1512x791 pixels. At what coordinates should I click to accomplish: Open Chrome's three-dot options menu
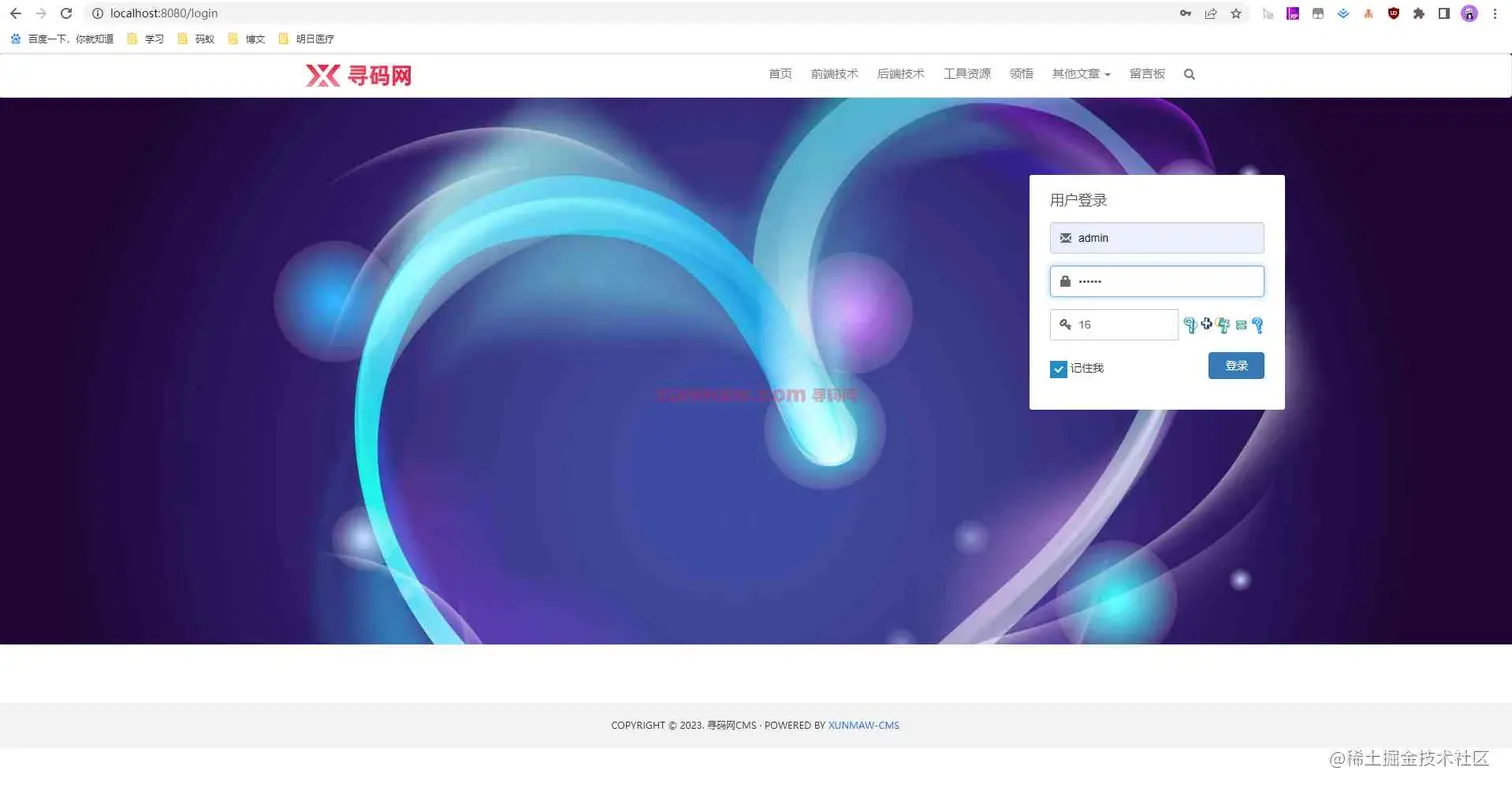(1496, 13)
